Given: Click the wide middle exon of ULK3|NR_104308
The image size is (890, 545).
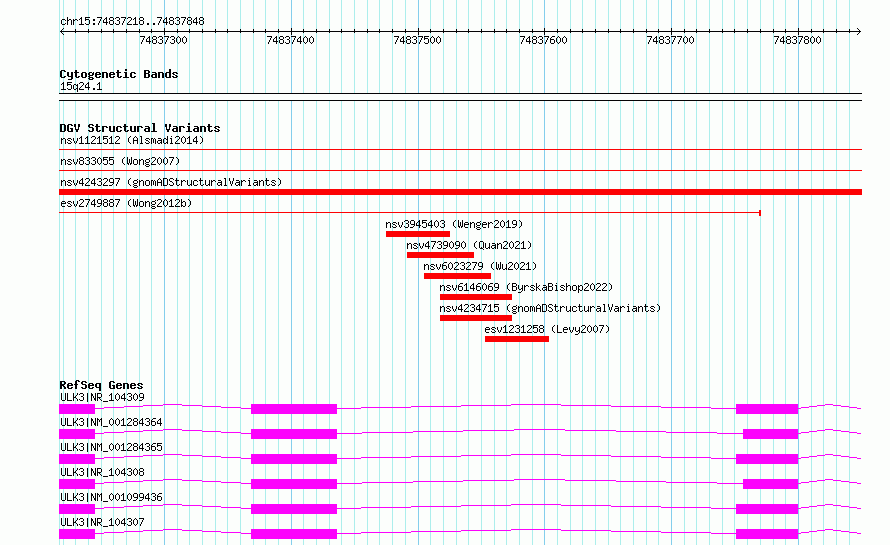Looking at the screenshot, I should pyautogui.click(x=294, y=484).
